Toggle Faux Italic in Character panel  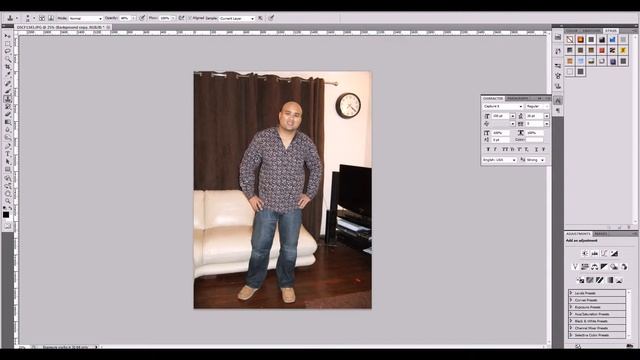click(x=495, y=149)
